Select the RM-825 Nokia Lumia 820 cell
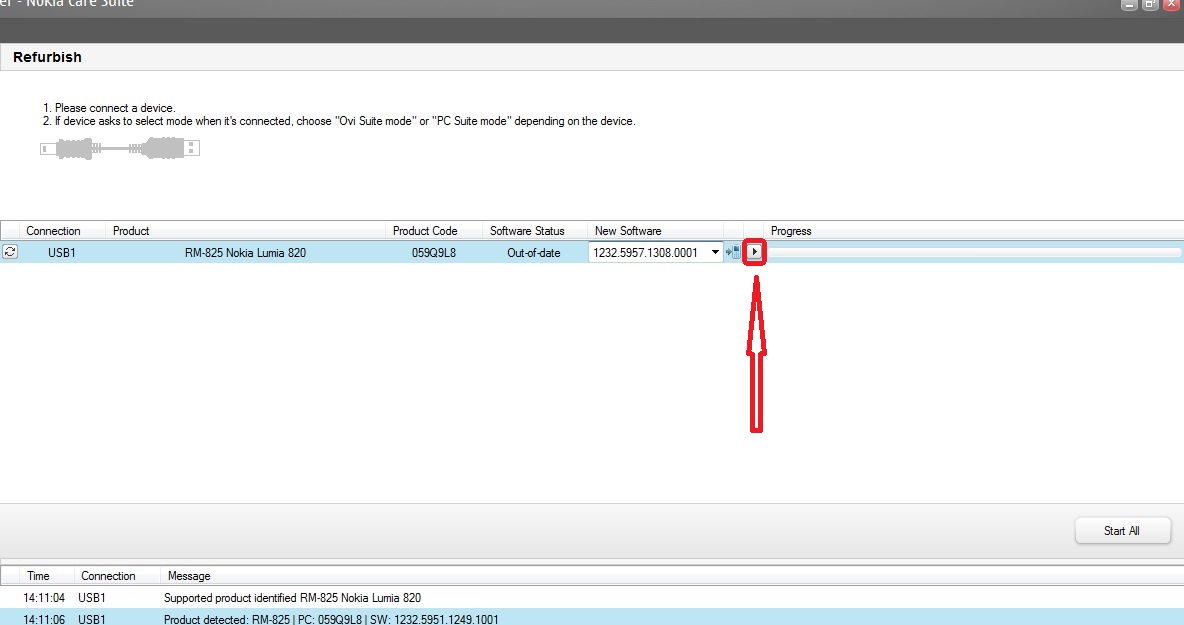This screenshot has height=625, width=1184. [245, 253]
